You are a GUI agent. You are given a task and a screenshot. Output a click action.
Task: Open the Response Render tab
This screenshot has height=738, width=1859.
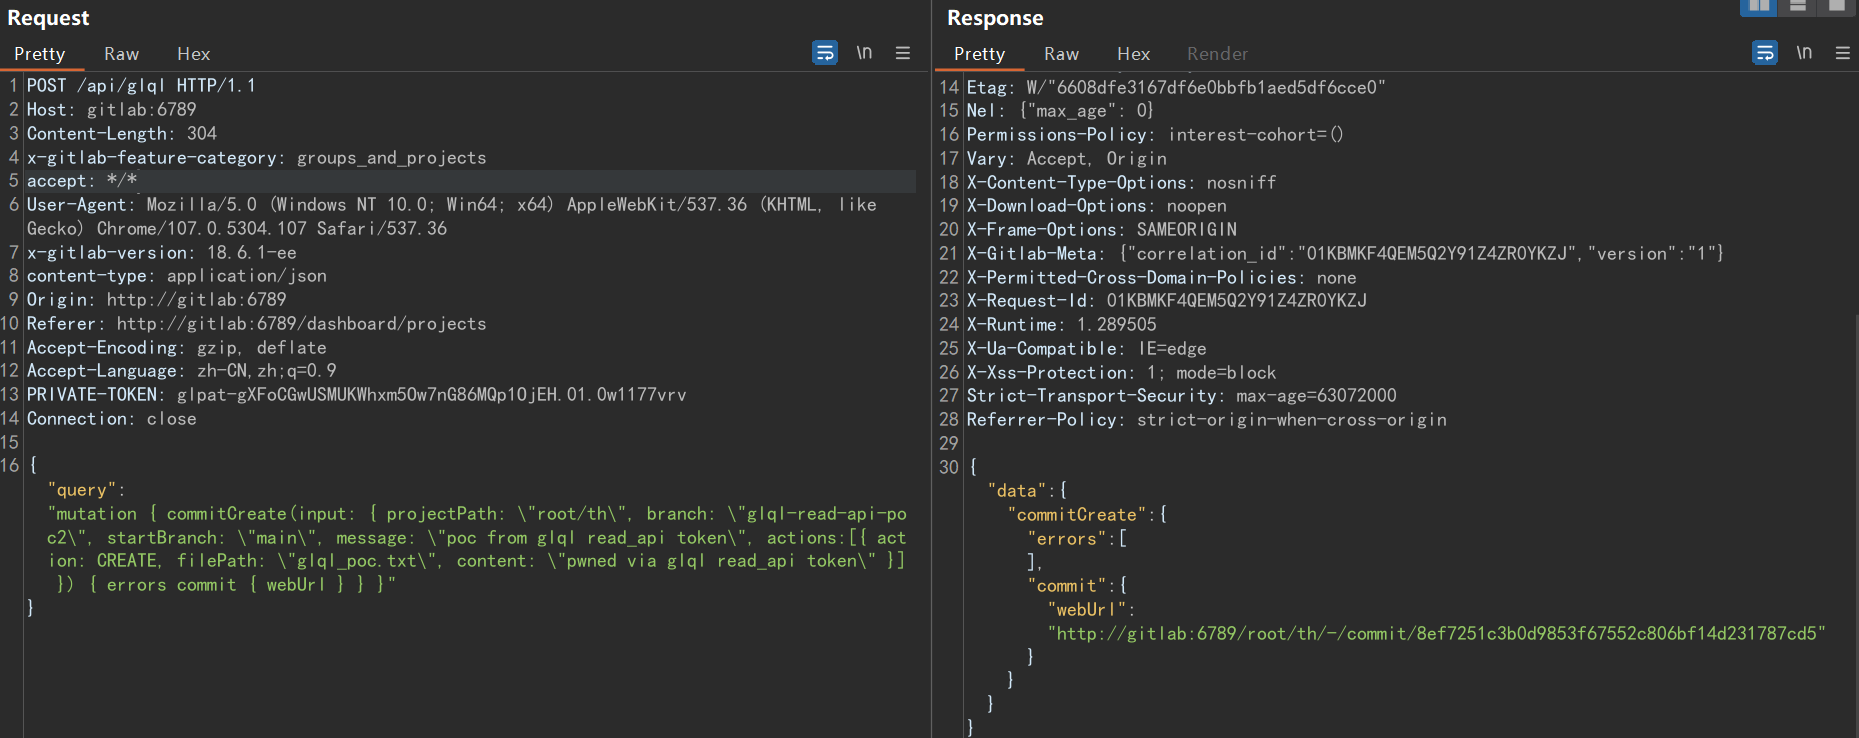[x=1217, y=54]
